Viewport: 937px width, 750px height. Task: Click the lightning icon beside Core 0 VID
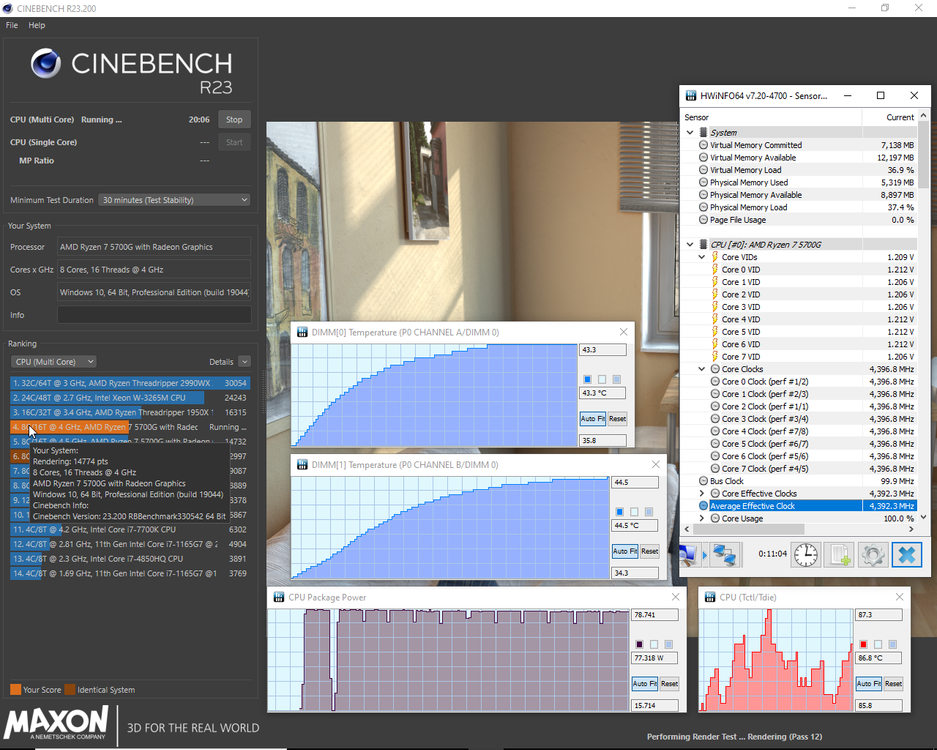point(715,270)
